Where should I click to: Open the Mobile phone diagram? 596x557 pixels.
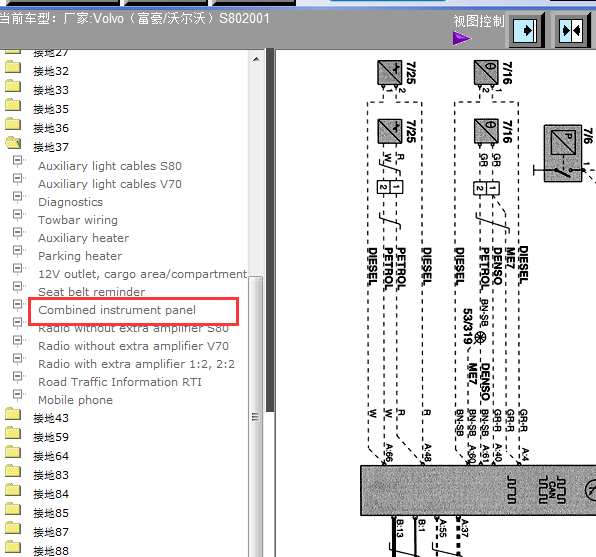tap(76, 400)
